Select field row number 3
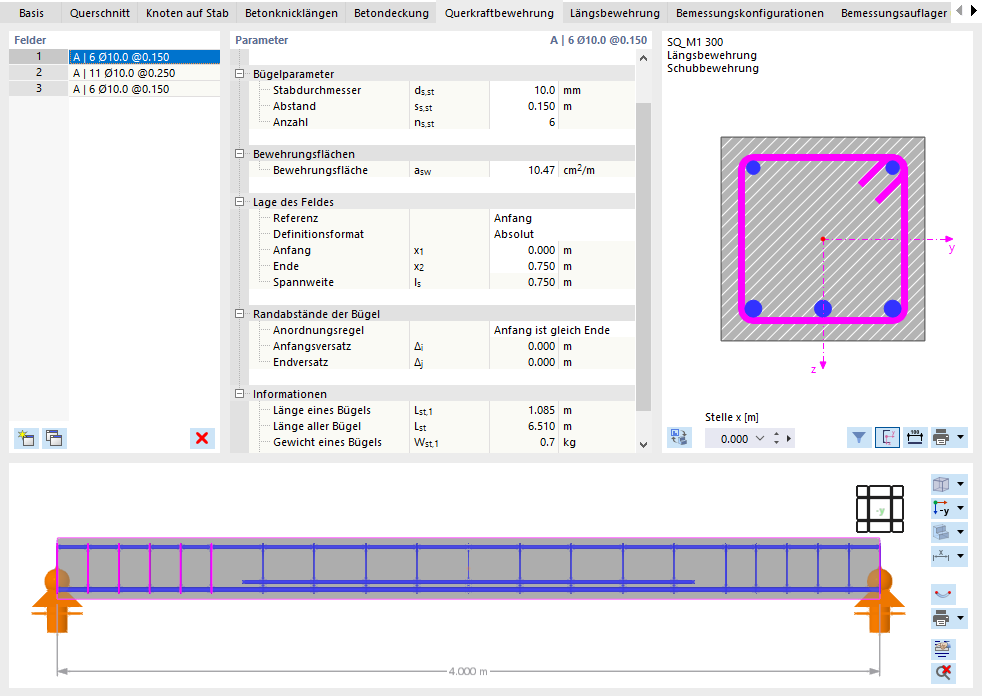The height and width of the screenshot is (696, 982). coord(38,88)
